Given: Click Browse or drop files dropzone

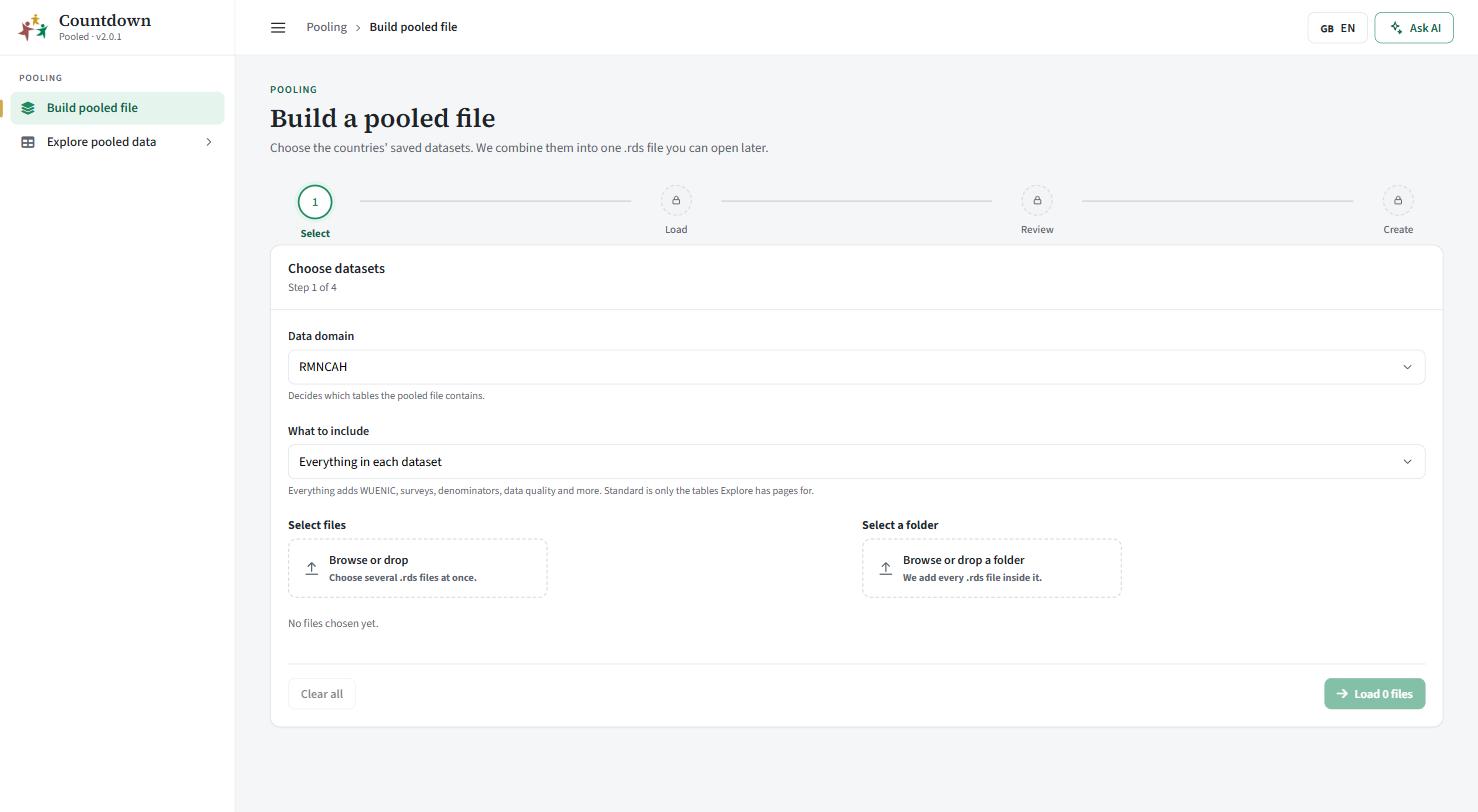Looking at the screenshot, I should (417, 568).
